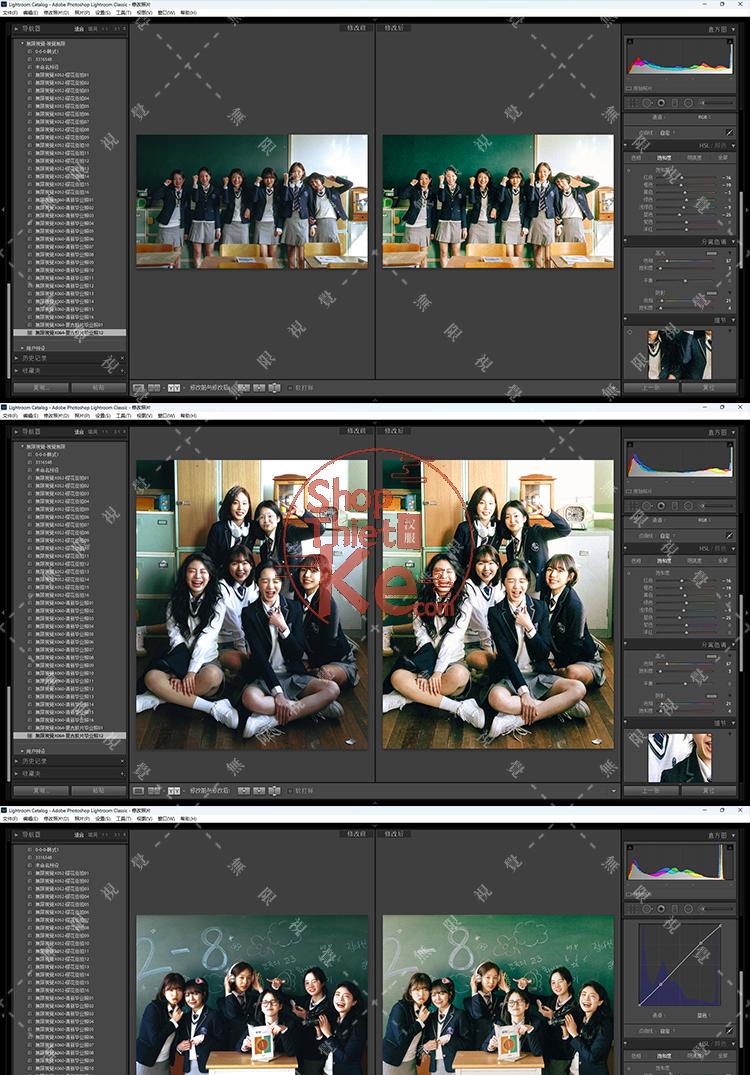Switch to the 明亮度 tab in top HSL panel
Screen dimensions: 750x1075
click(x=693, y=157)
